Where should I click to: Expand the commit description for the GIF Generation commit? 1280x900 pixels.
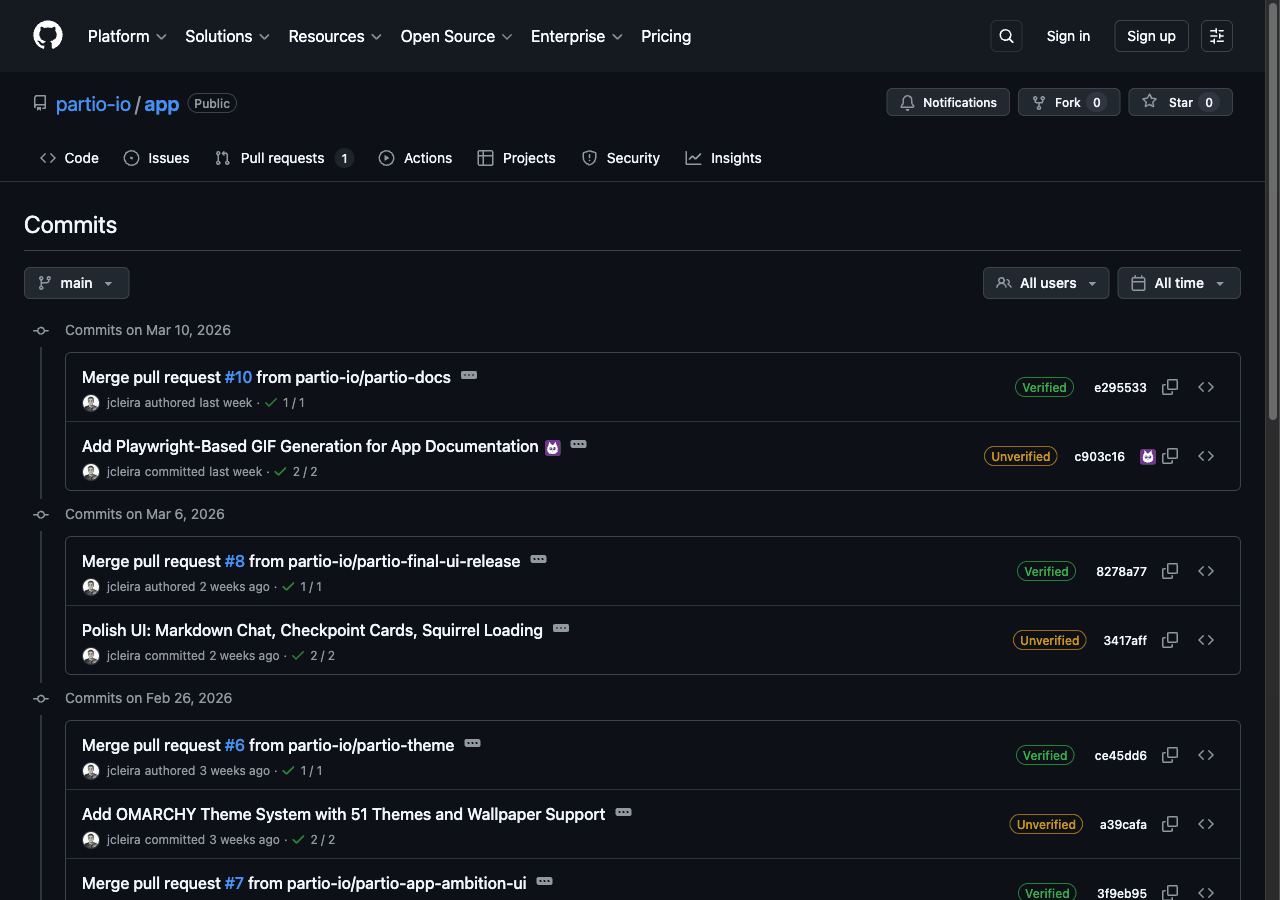579,443
